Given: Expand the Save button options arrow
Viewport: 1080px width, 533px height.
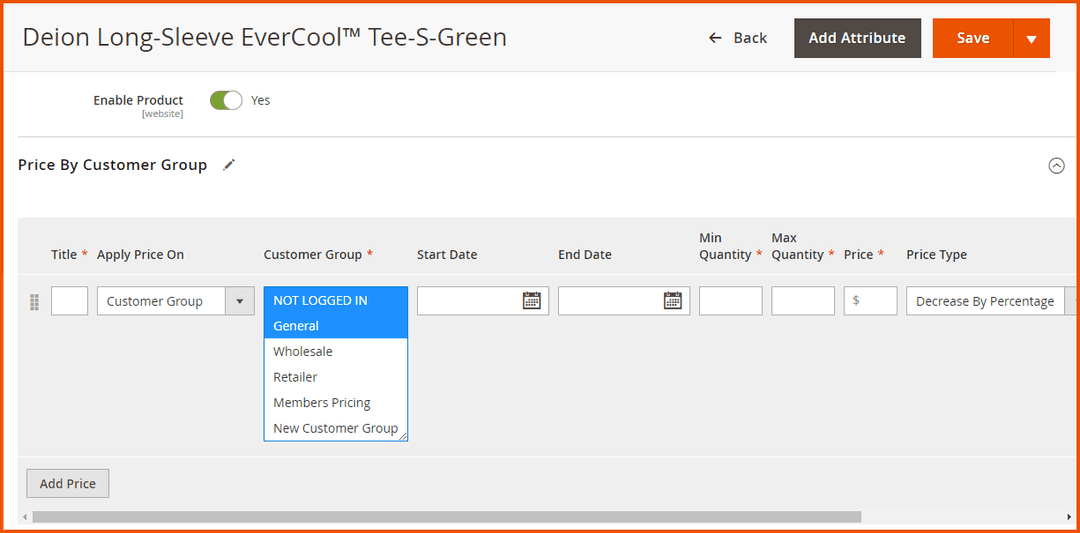Looking at the screenshot, I should 1031,39.
